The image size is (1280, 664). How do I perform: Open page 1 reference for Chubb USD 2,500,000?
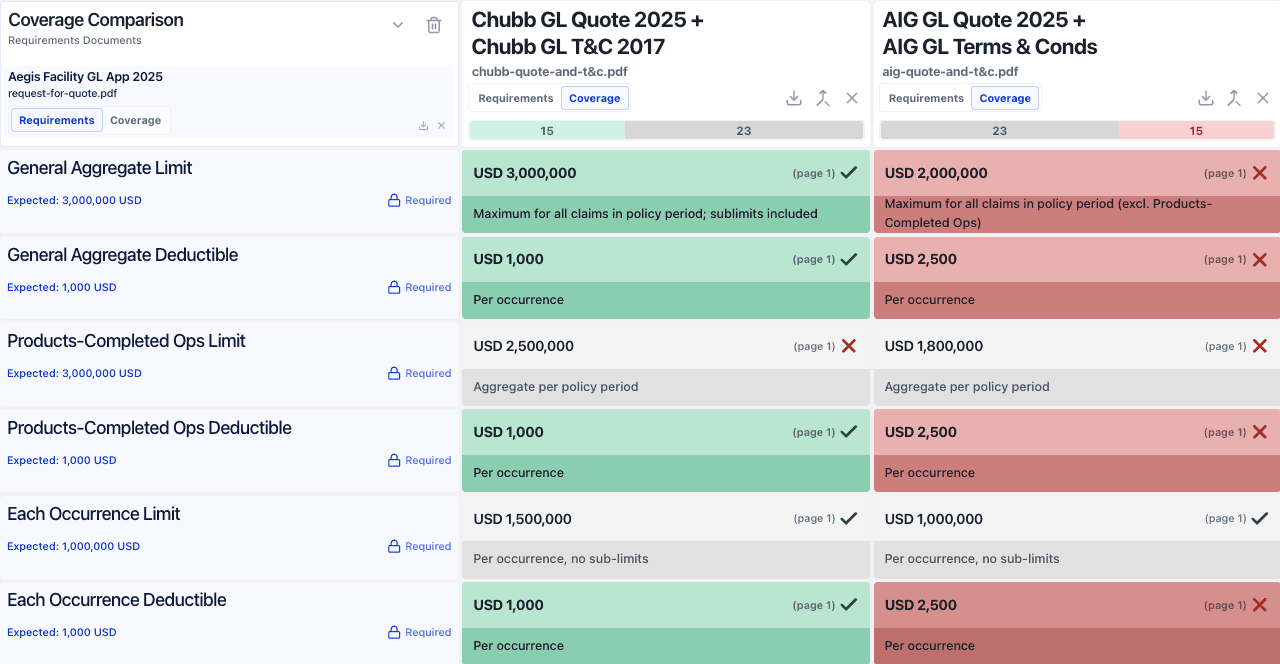[x=814, y=346]
